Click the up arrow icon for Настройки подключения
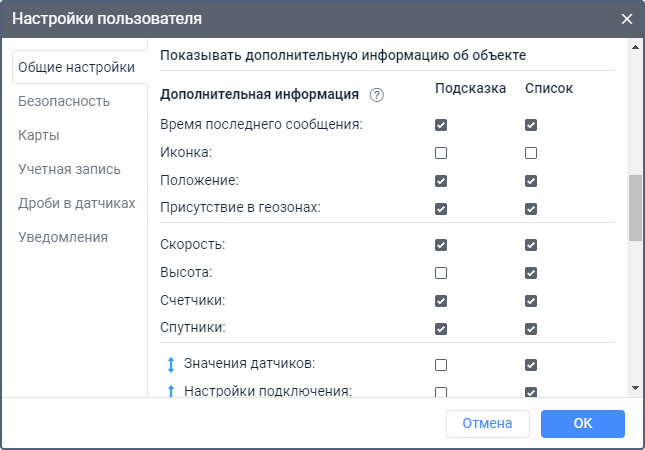This screenshot has height=450, width=645. (169, 391)
